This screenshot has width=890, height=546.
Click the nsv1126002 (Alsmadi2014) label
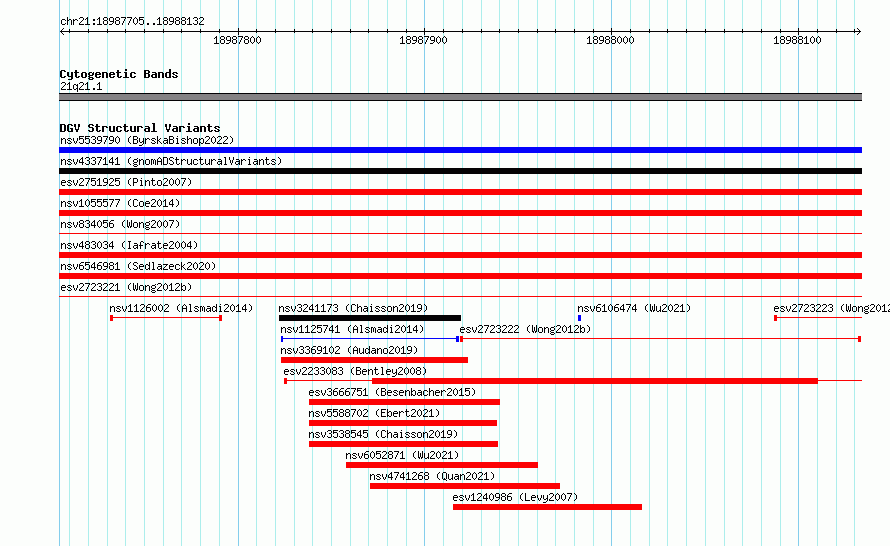pos(181,308)
